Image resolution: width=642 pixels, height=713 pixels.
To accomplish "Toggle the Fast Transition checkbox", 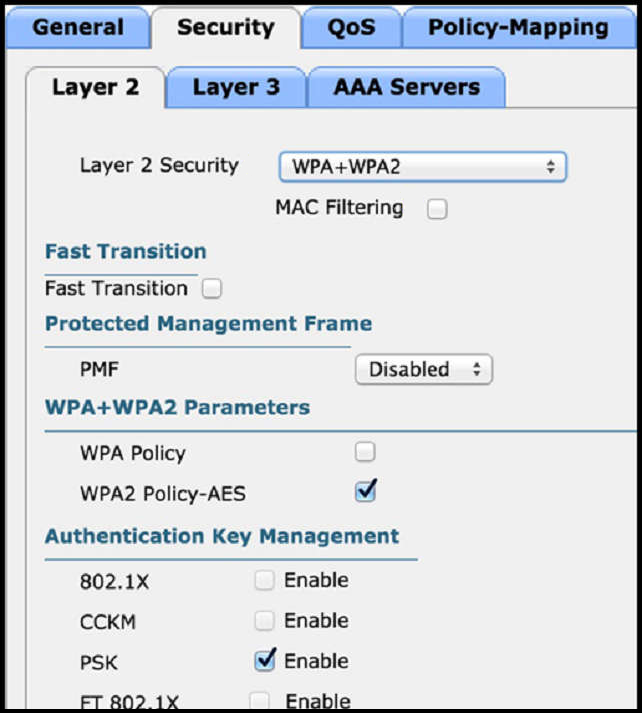I will (x=212, y=289).
